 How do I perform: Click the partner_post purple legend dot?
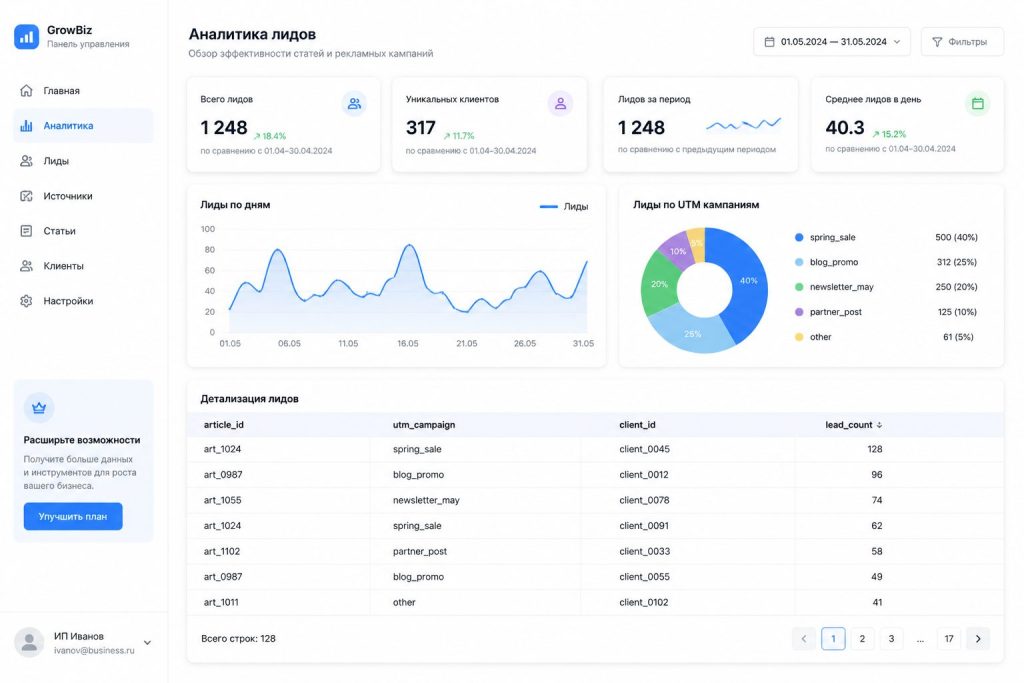799,312
